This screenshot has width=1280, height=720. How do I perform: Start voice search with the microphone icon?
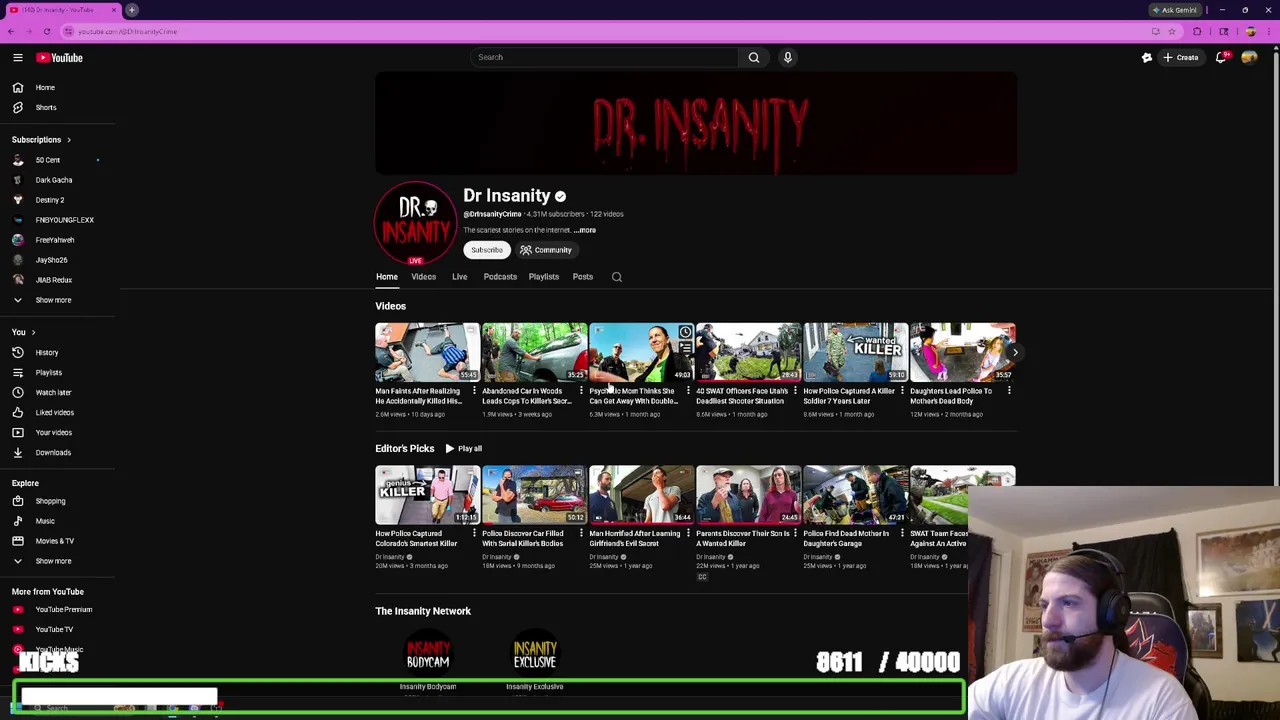click(x=788, y=57)
